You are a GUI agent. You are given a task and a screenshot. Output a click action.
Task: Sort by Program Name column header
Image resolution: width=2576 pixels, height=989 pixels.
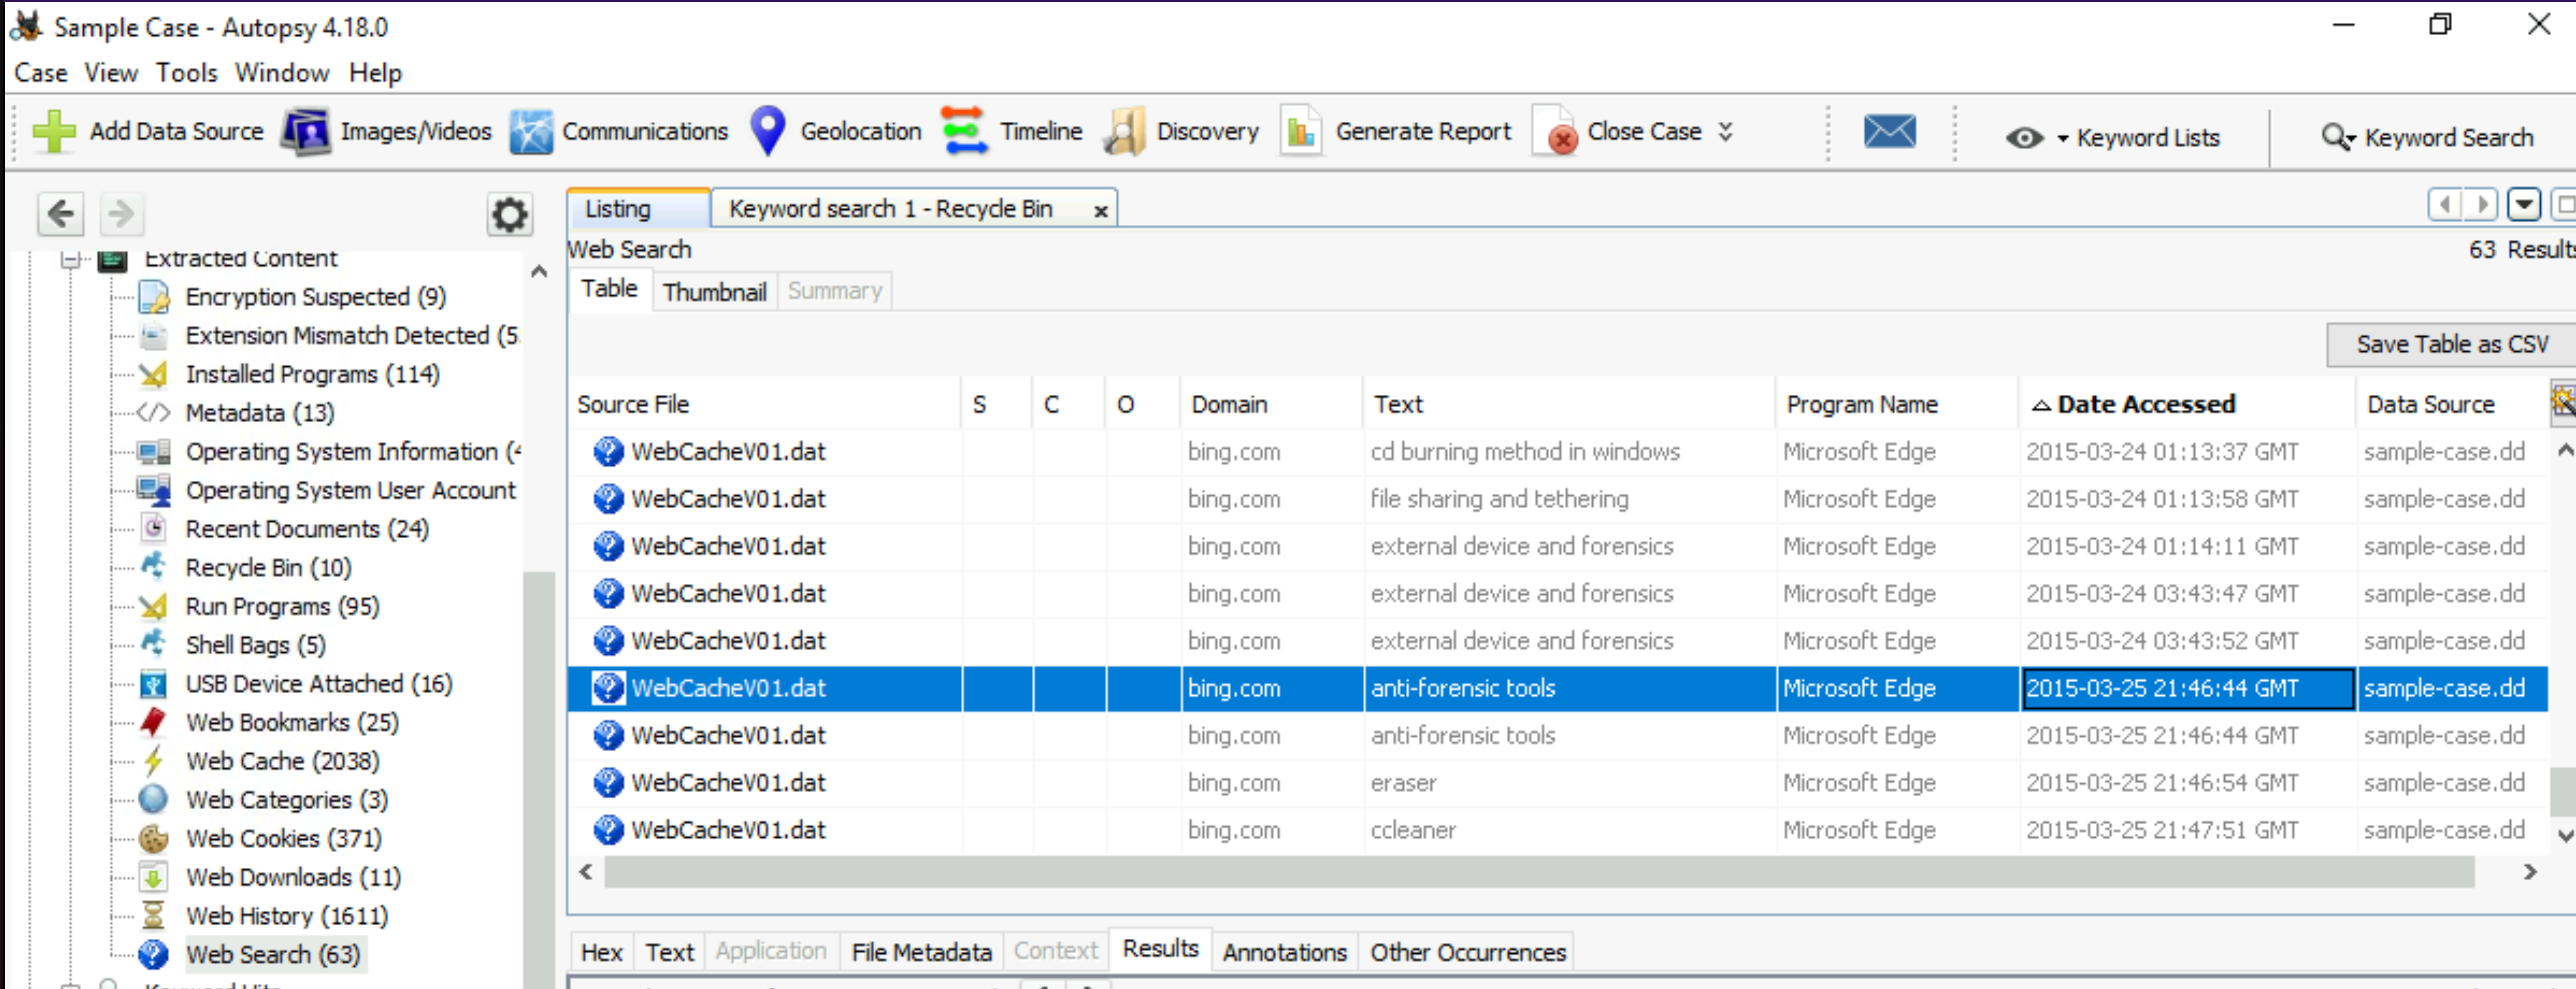coord(1897,404)
